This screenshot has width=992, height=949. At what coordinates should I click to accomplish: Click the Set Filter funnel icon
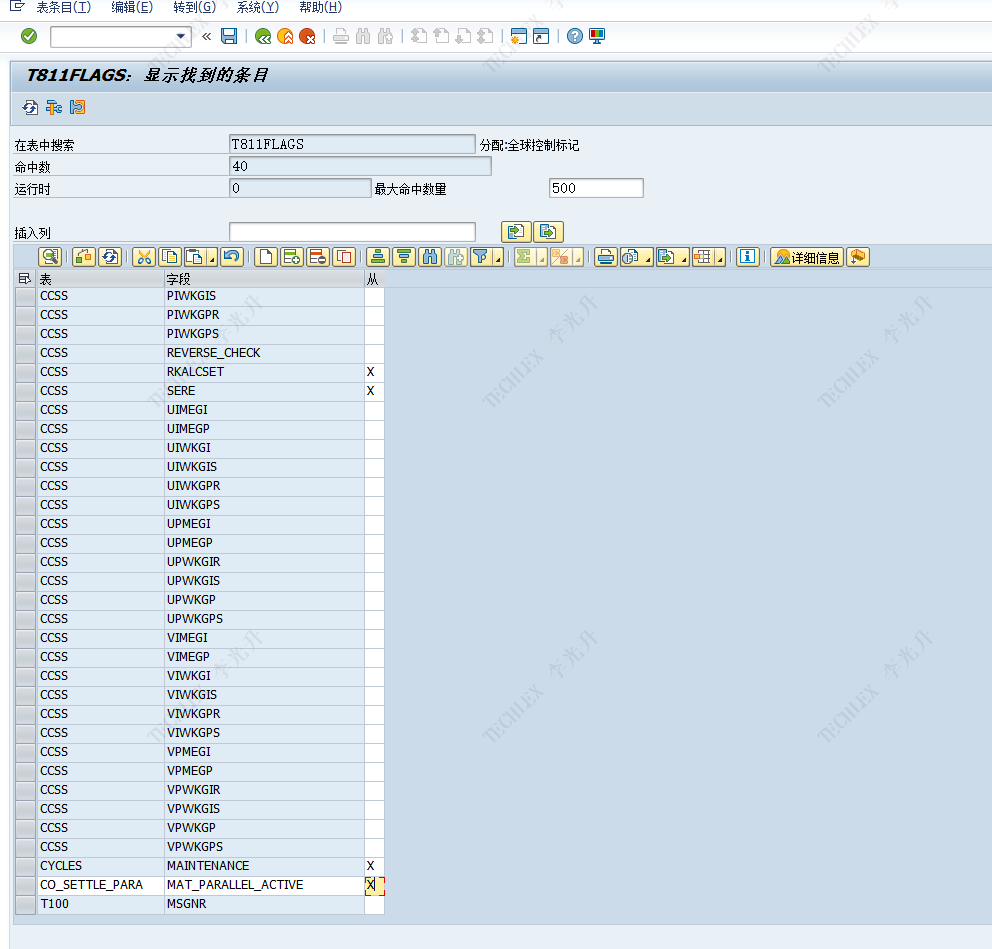coord(481,257)
